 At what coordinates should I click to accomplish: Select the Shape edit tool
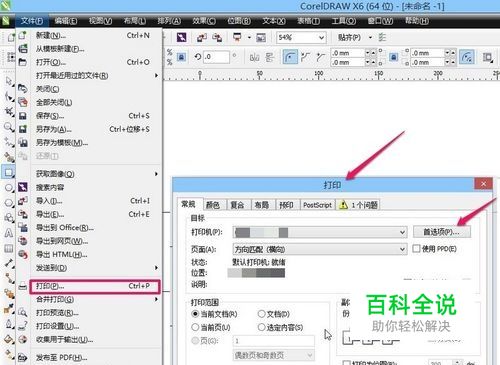click(8, 97)
